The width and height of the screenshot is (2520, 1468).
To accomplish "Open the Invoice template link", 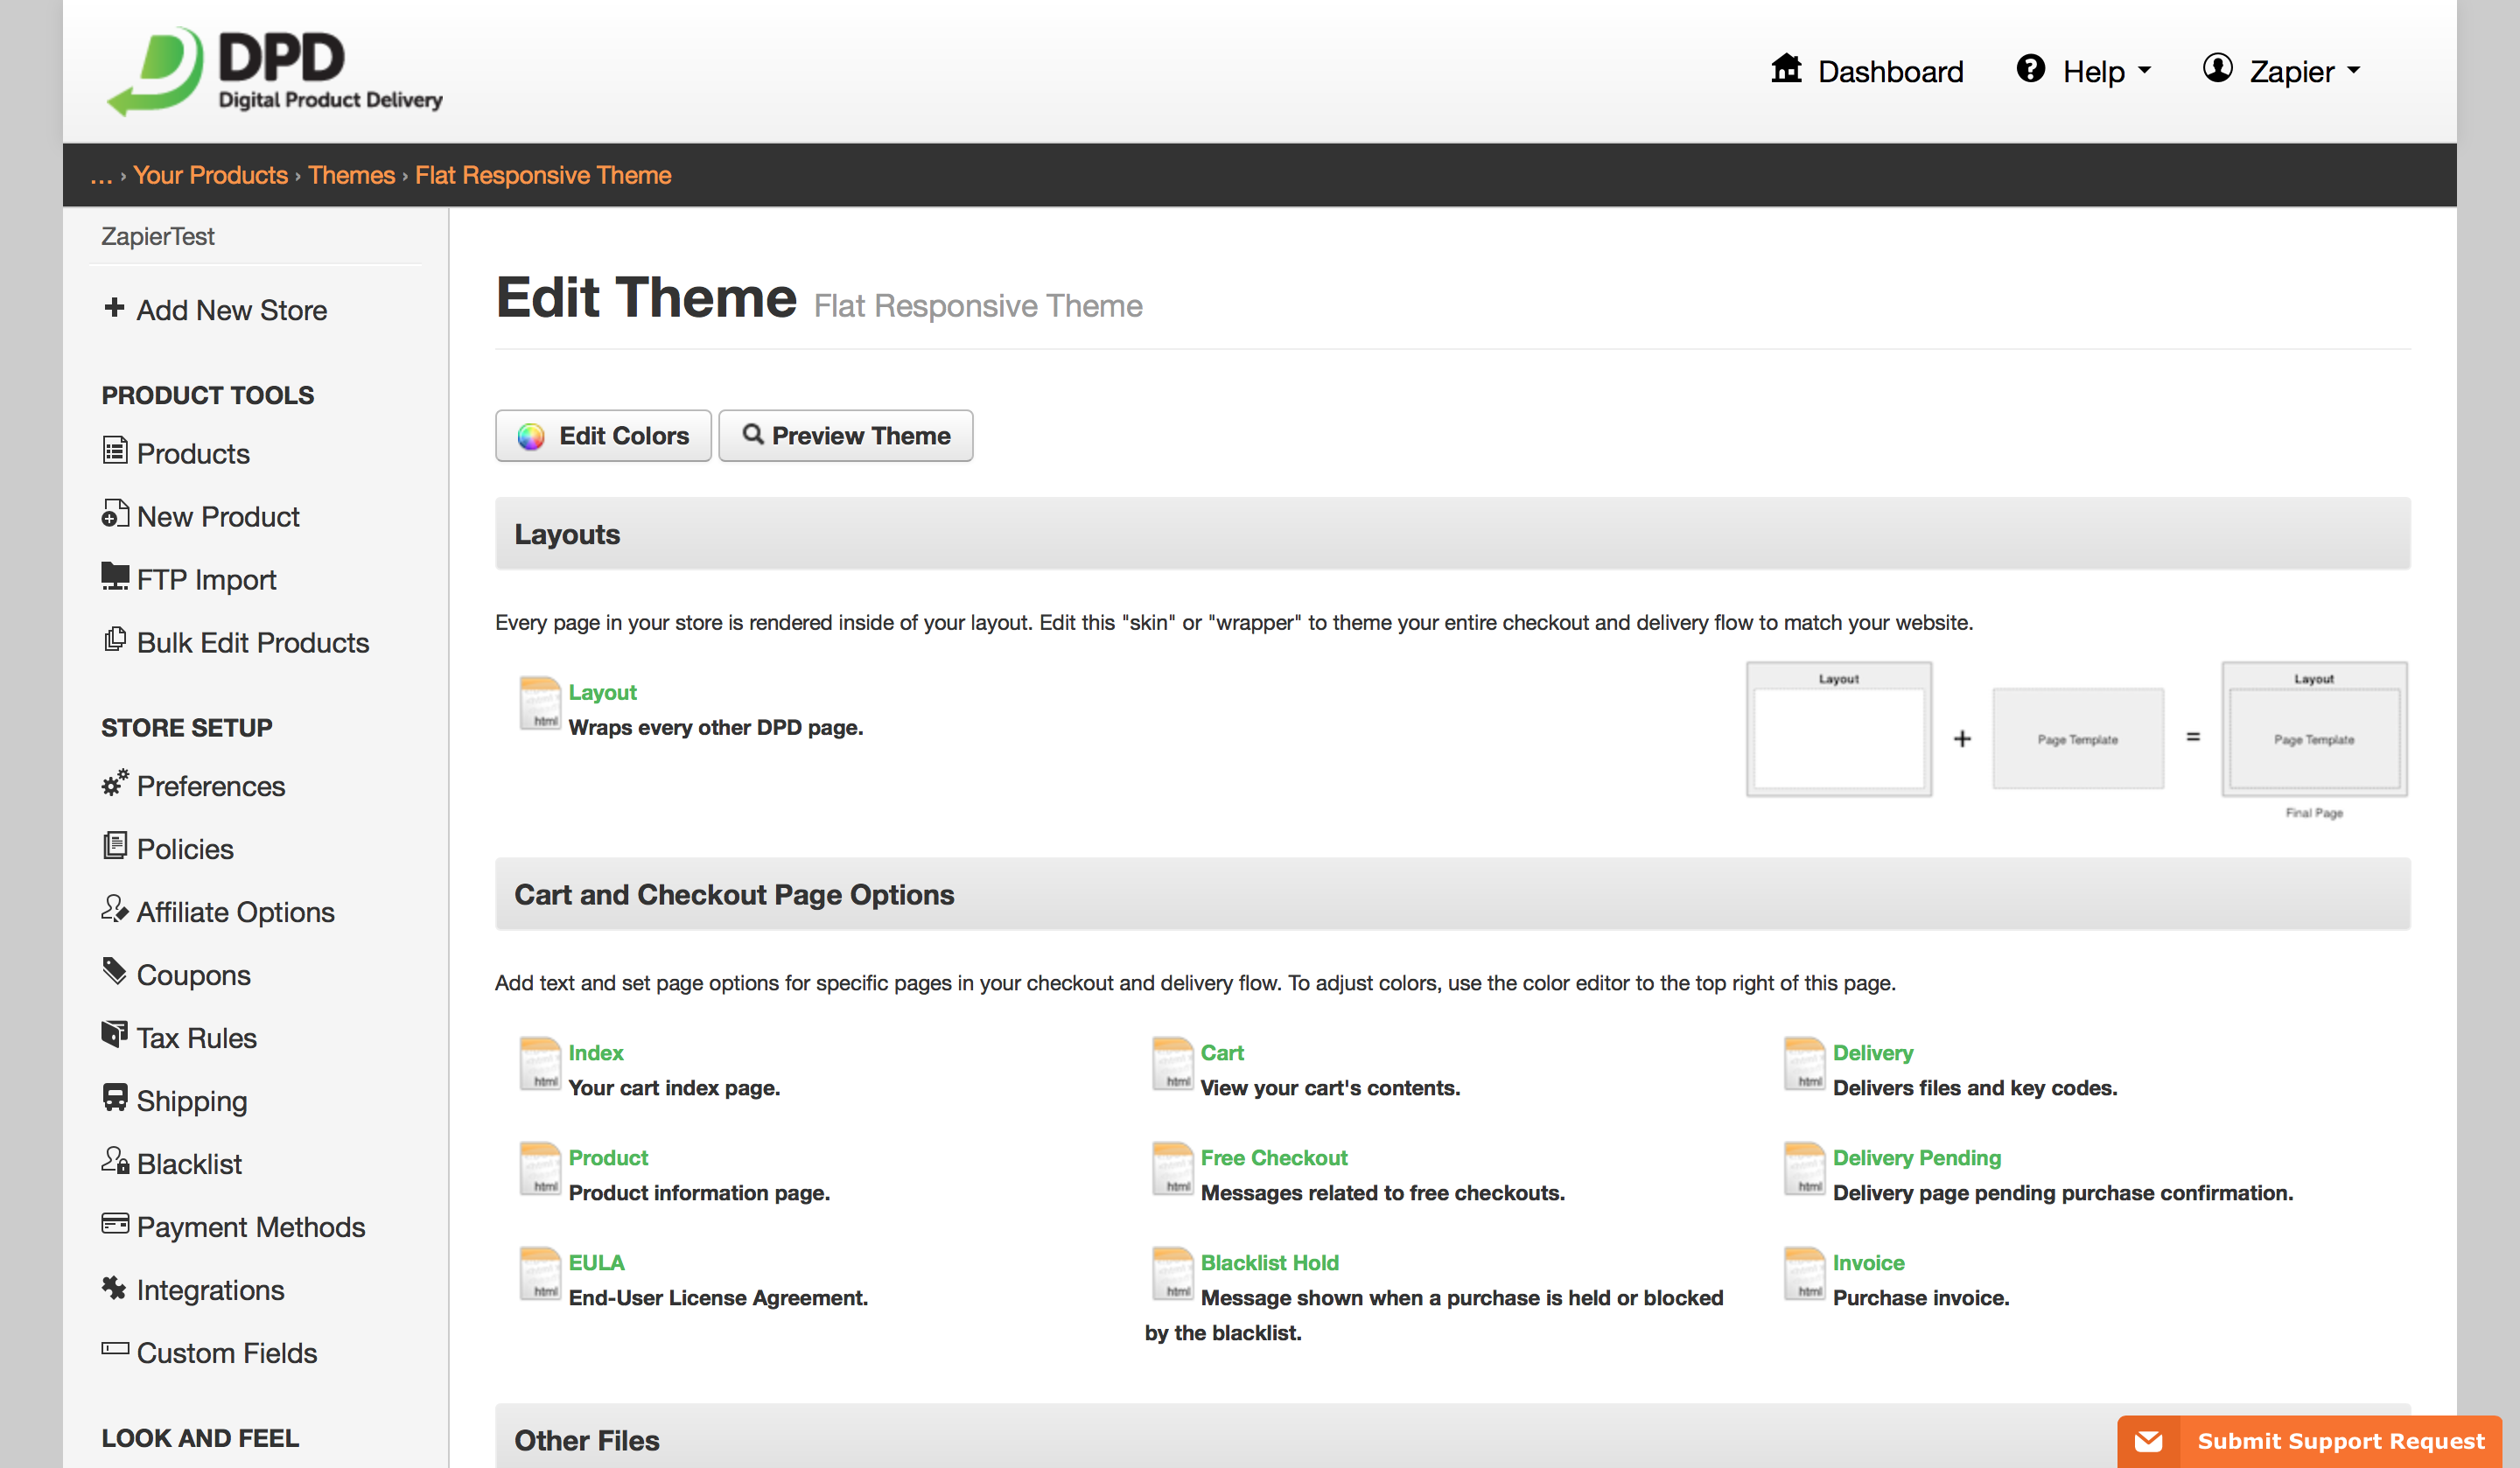I will (1868, 1262).
